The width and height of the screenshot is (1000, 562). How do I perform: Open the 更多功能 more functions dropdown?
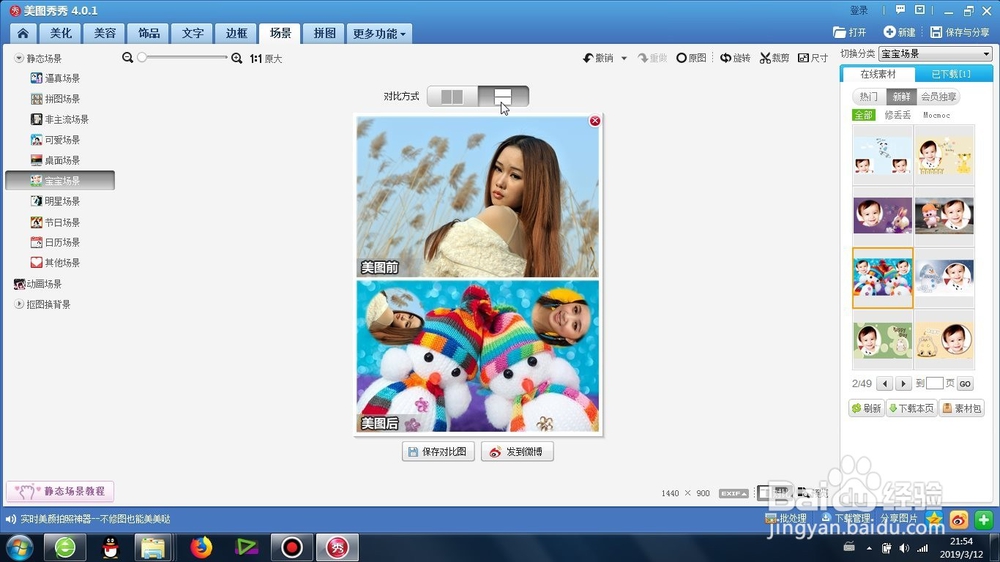379,33
